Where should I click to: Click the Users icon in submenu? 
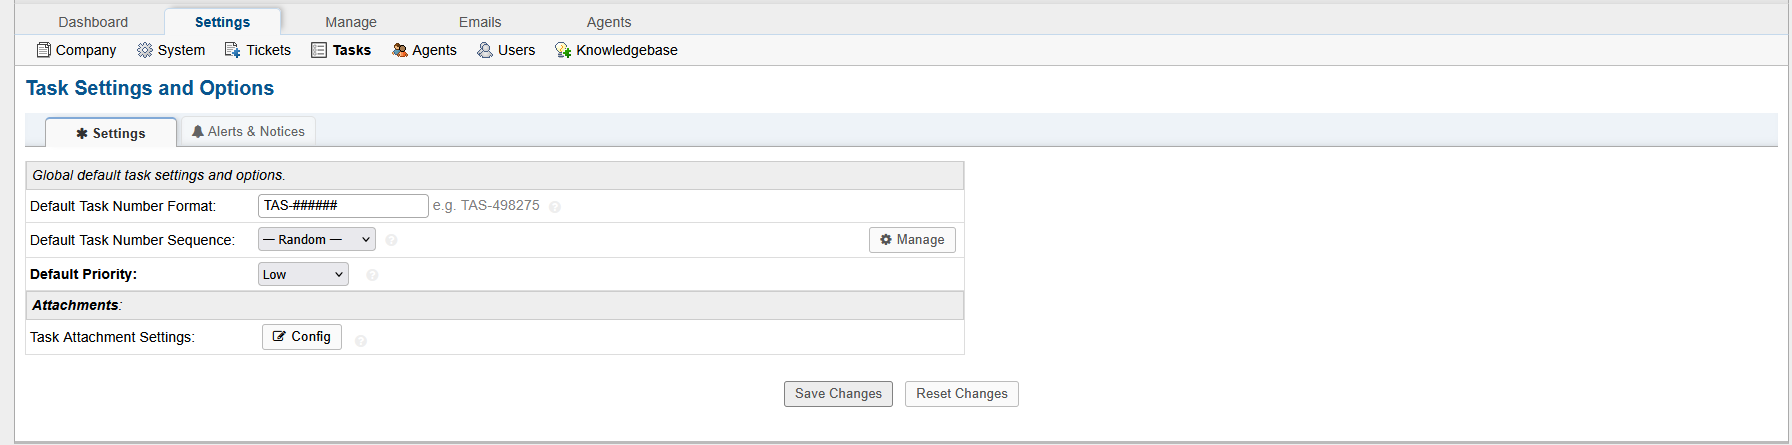pos(485,50)
